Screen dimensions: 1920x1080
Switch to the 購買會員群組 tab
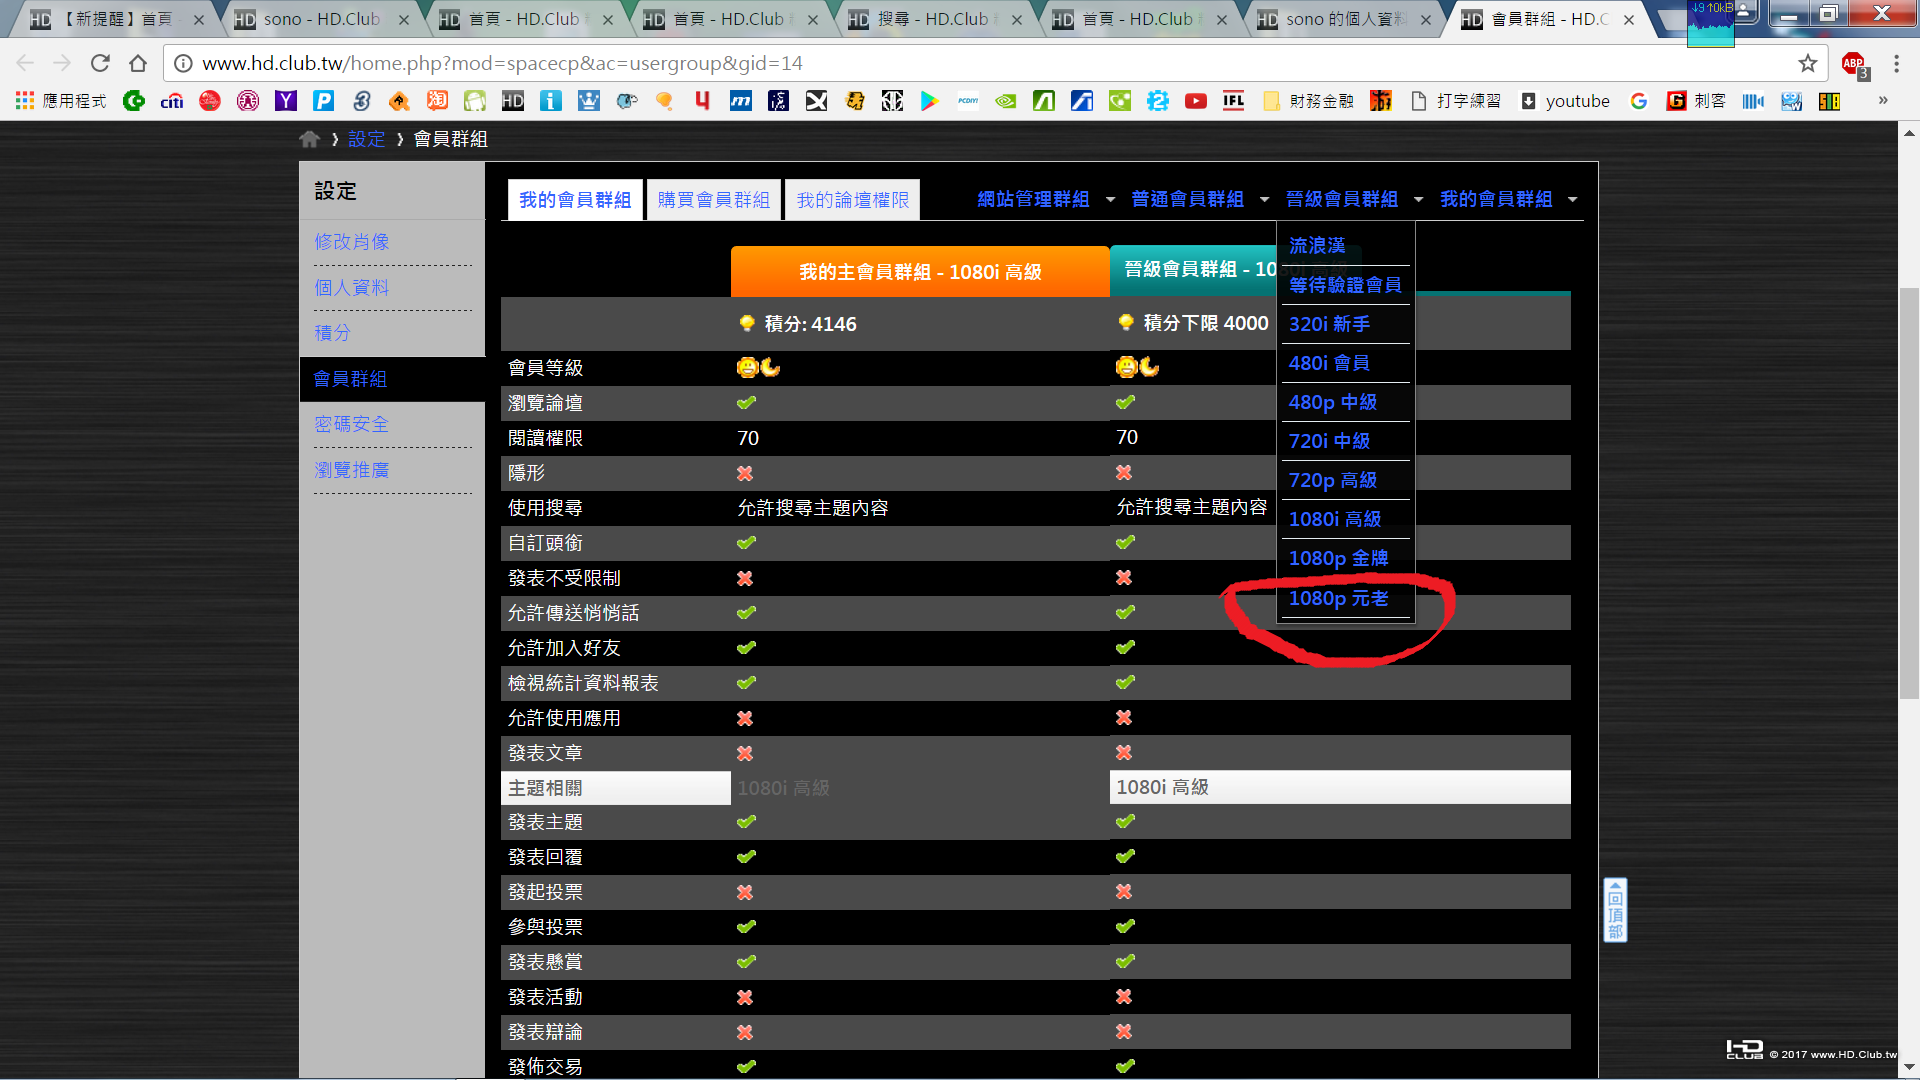click(714, 200)
